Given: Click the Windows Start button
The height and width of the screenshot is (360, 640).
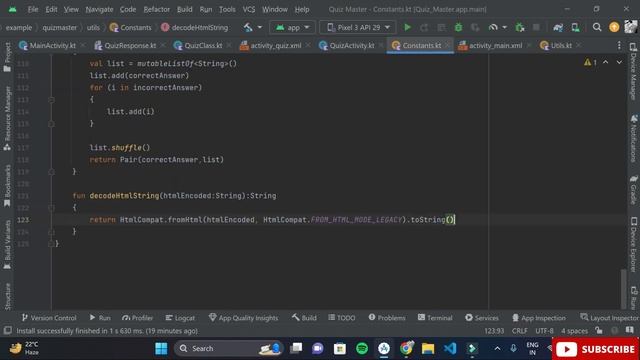Looking at the screenshot, I should (161, 348).
